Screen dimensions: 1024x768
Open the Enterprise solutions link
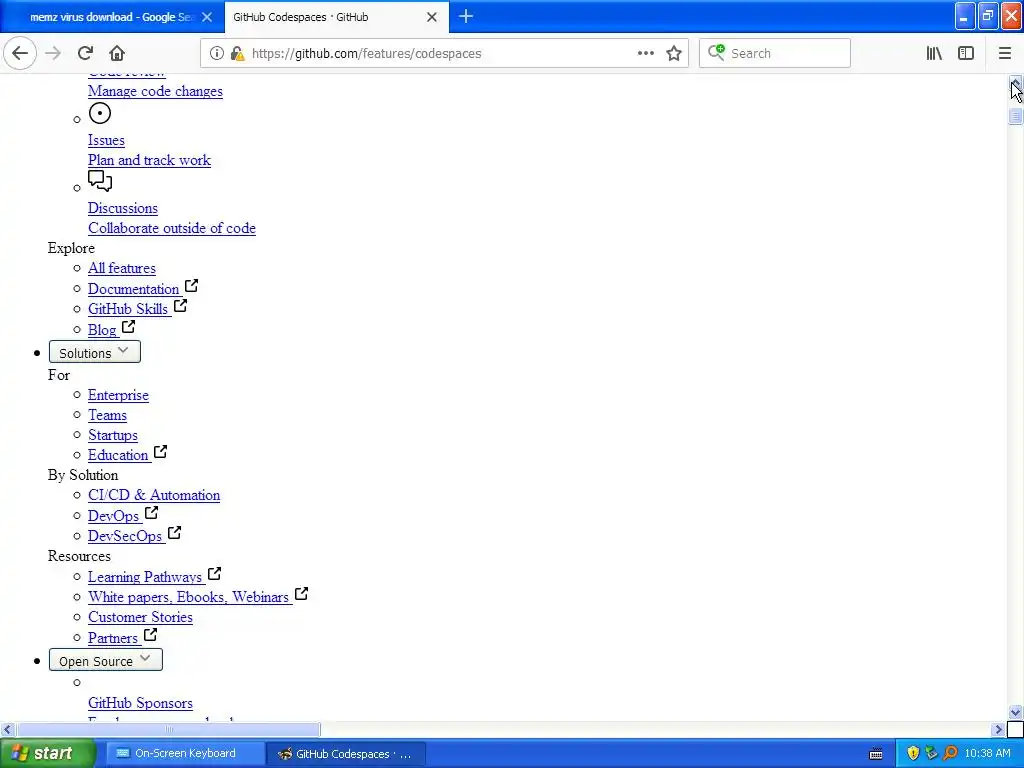pos(118,396)
